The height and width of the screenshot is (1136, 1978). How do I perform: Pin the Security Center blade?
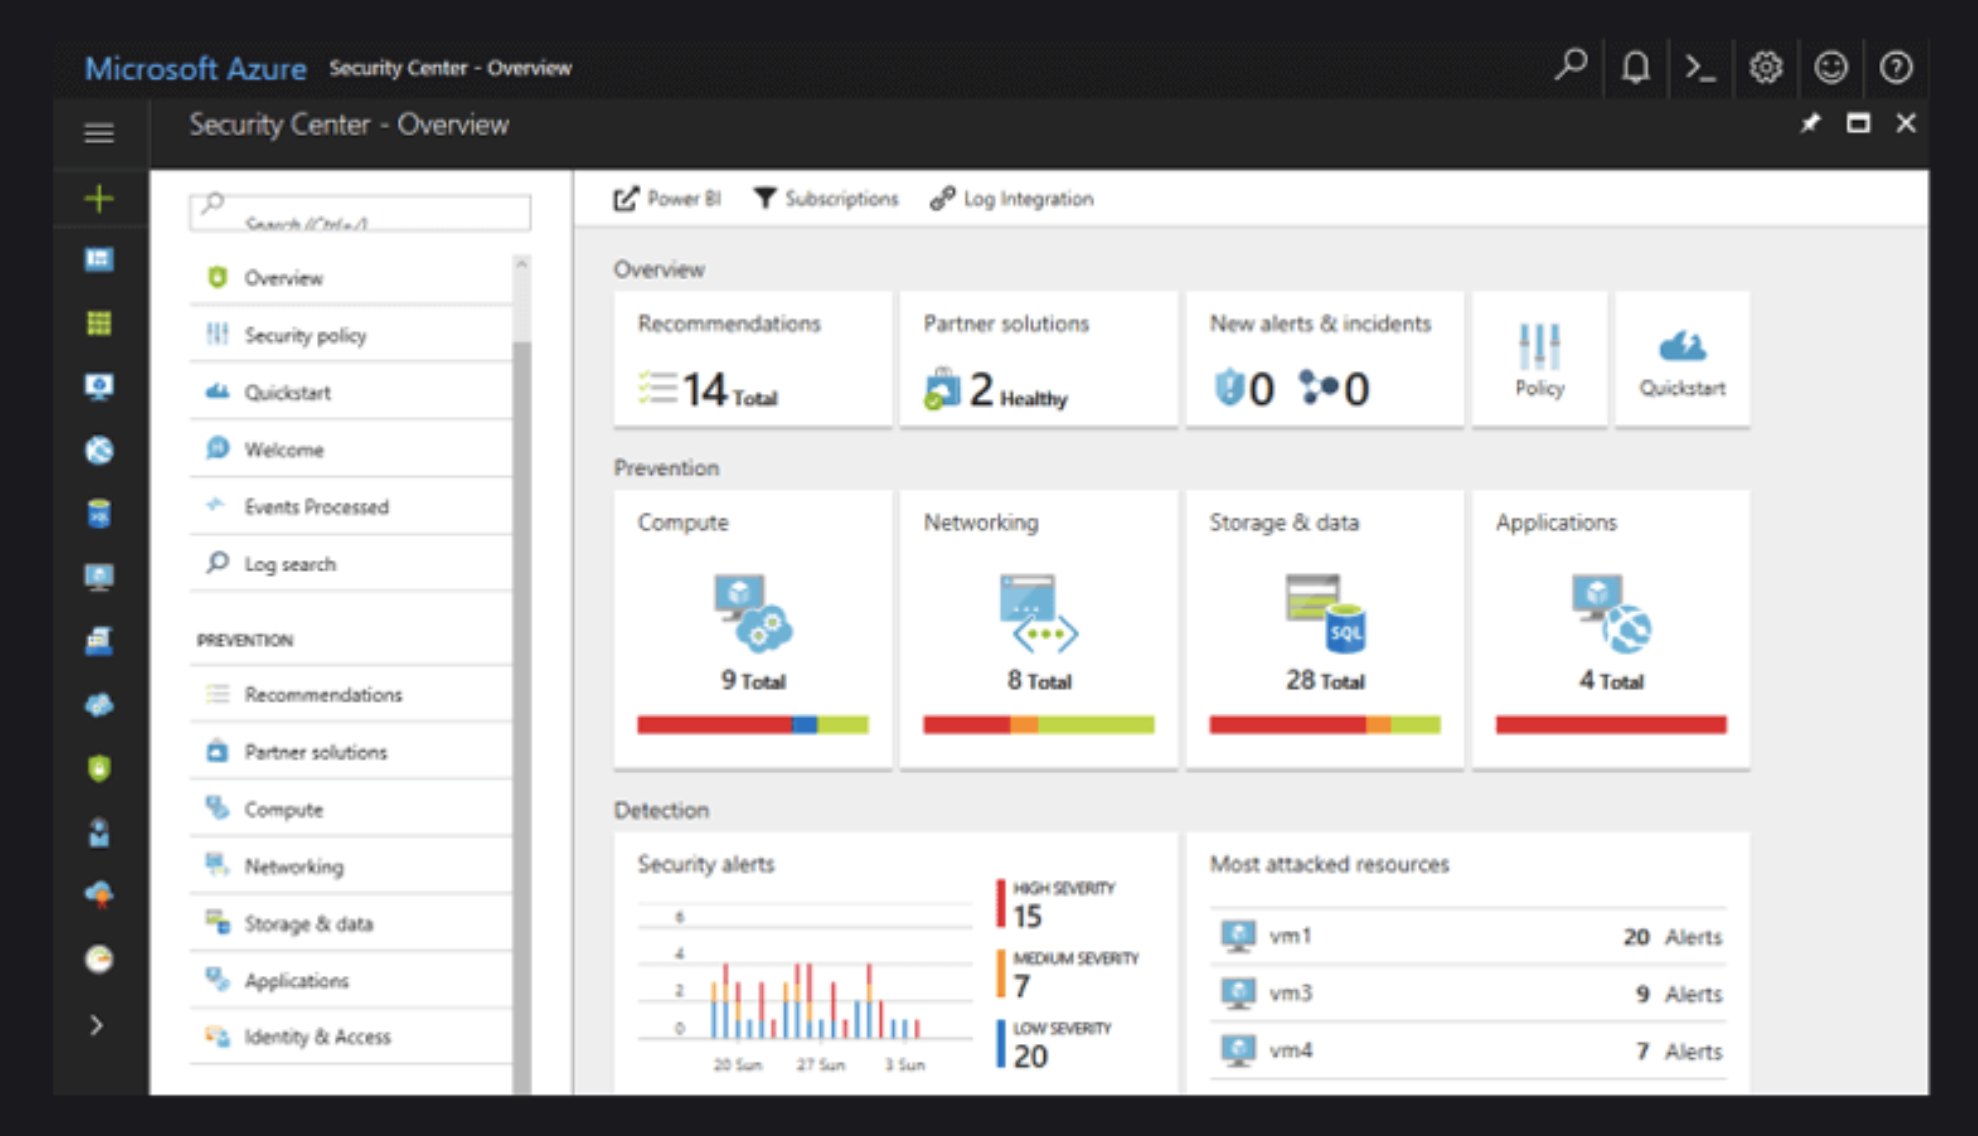1810,124
